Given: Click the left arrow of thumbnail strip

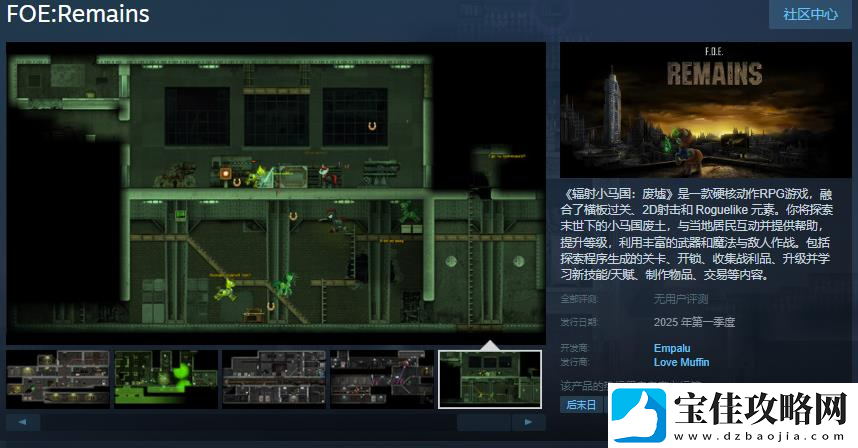Looking at the screenshot, I should (x=22, y=422).
